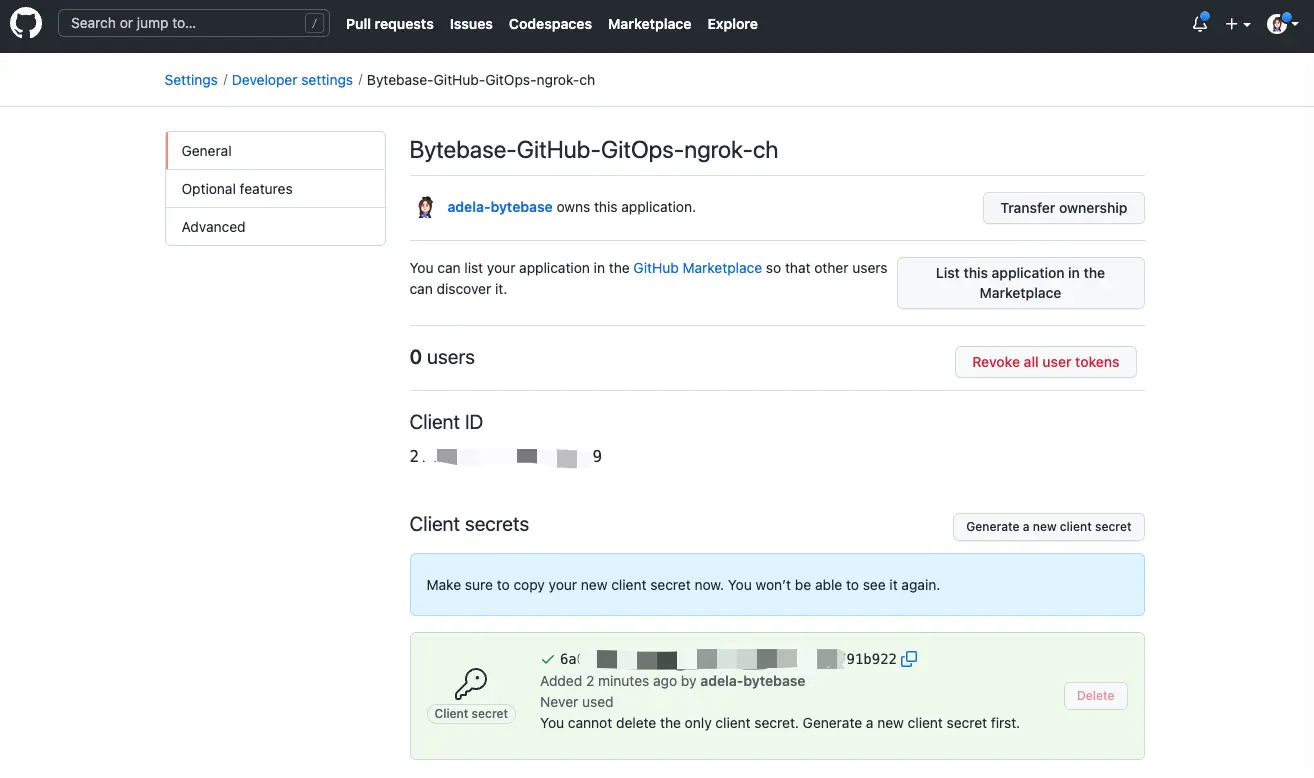Click the slash shortcut icon in the search bar

coord(315,21)
